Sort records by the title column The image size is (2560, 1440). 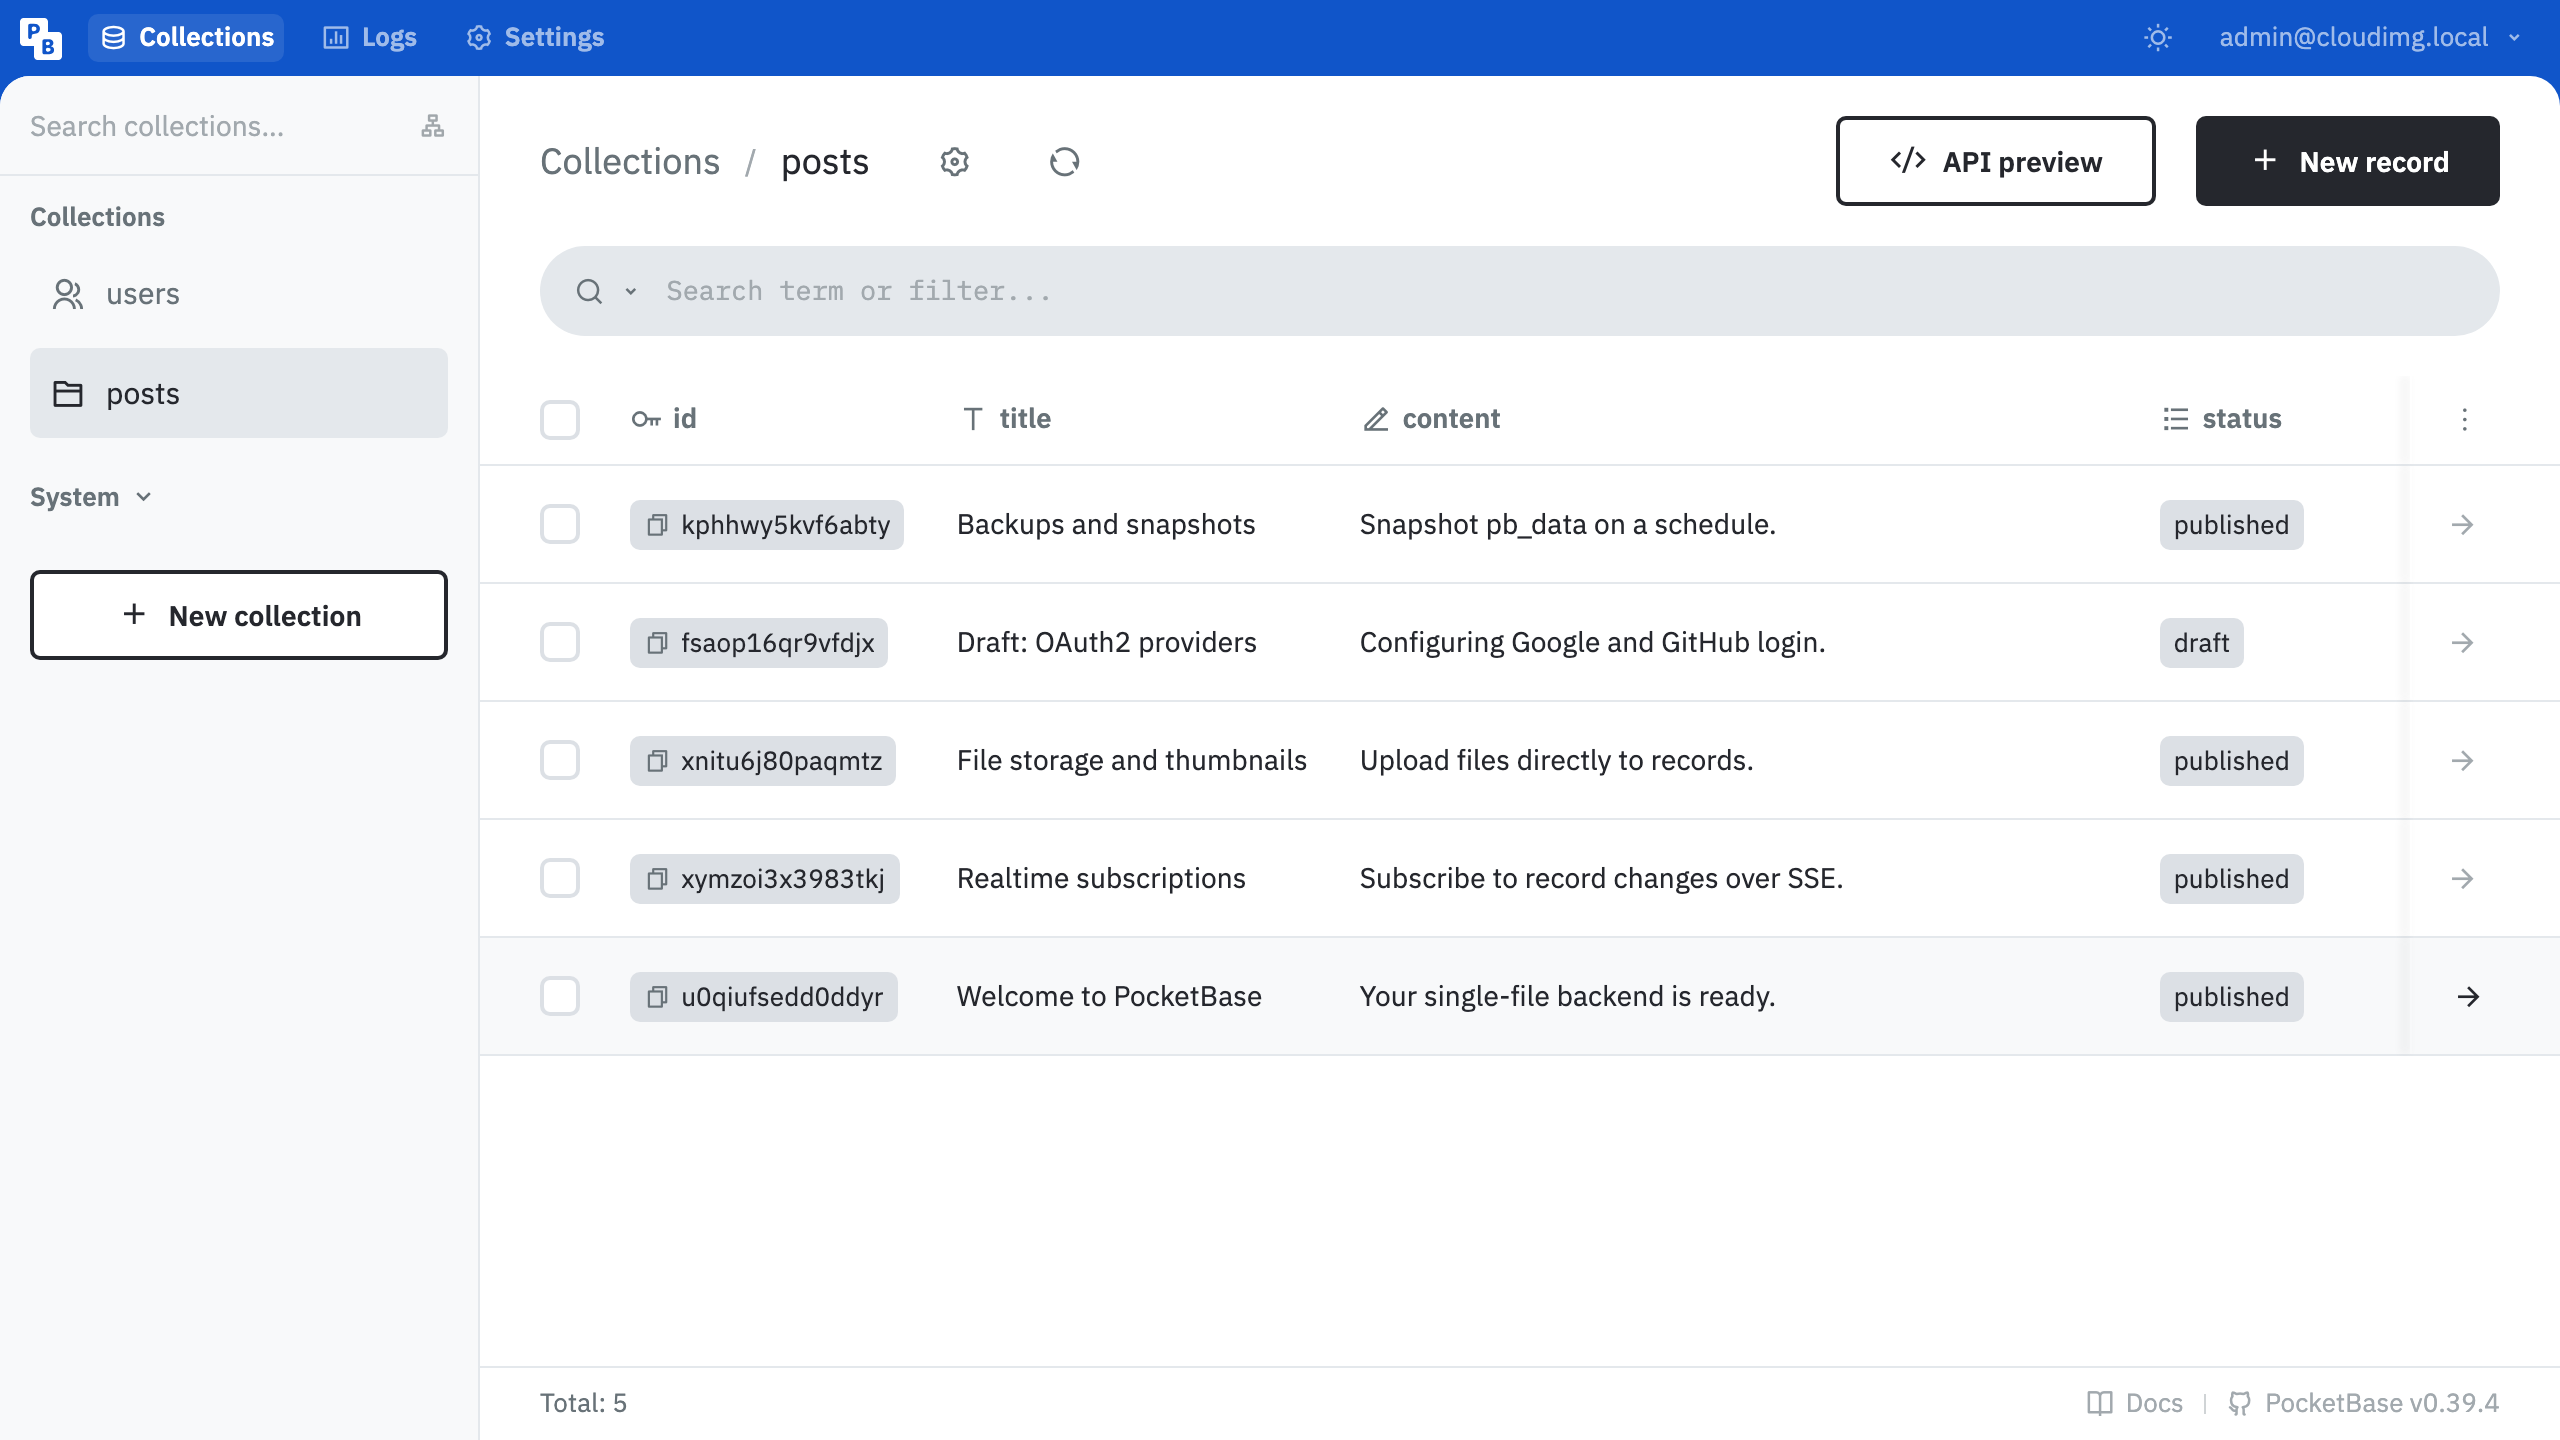(1006, 419)
